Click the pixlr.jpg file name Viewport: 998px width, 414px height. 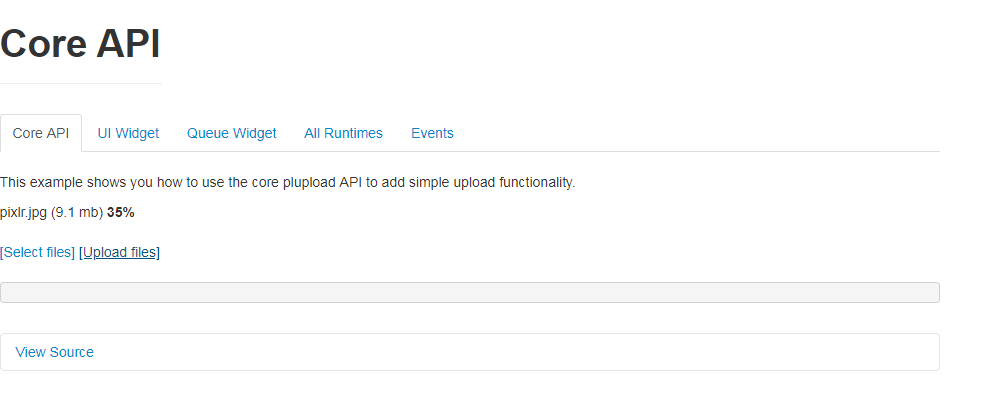(x=24, y=213)
